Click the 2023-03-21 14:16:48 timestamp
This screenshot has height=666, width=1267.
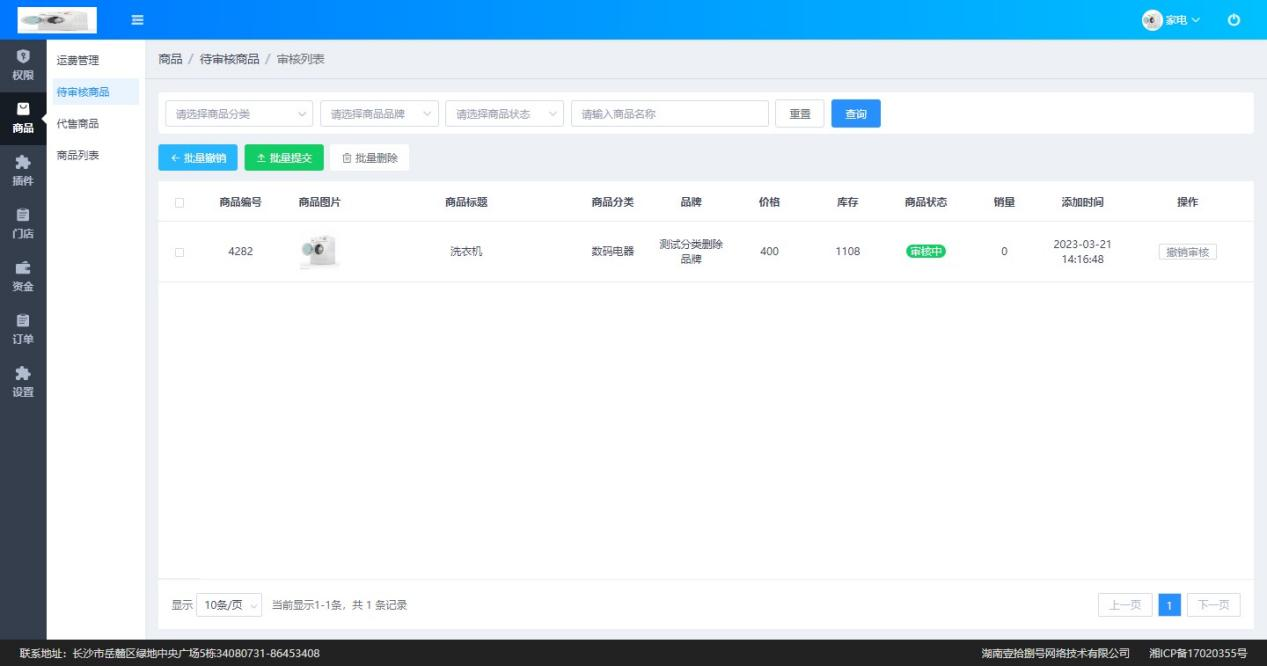point(1082,252)
